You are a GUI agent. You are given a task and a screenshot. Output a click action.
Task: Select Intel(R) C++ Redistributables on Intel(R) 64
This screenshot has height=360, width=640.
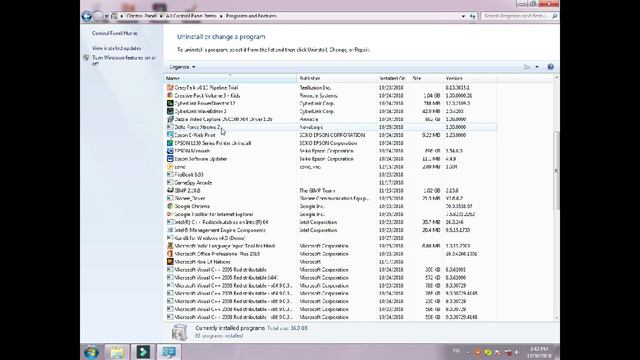click(221, 222)
